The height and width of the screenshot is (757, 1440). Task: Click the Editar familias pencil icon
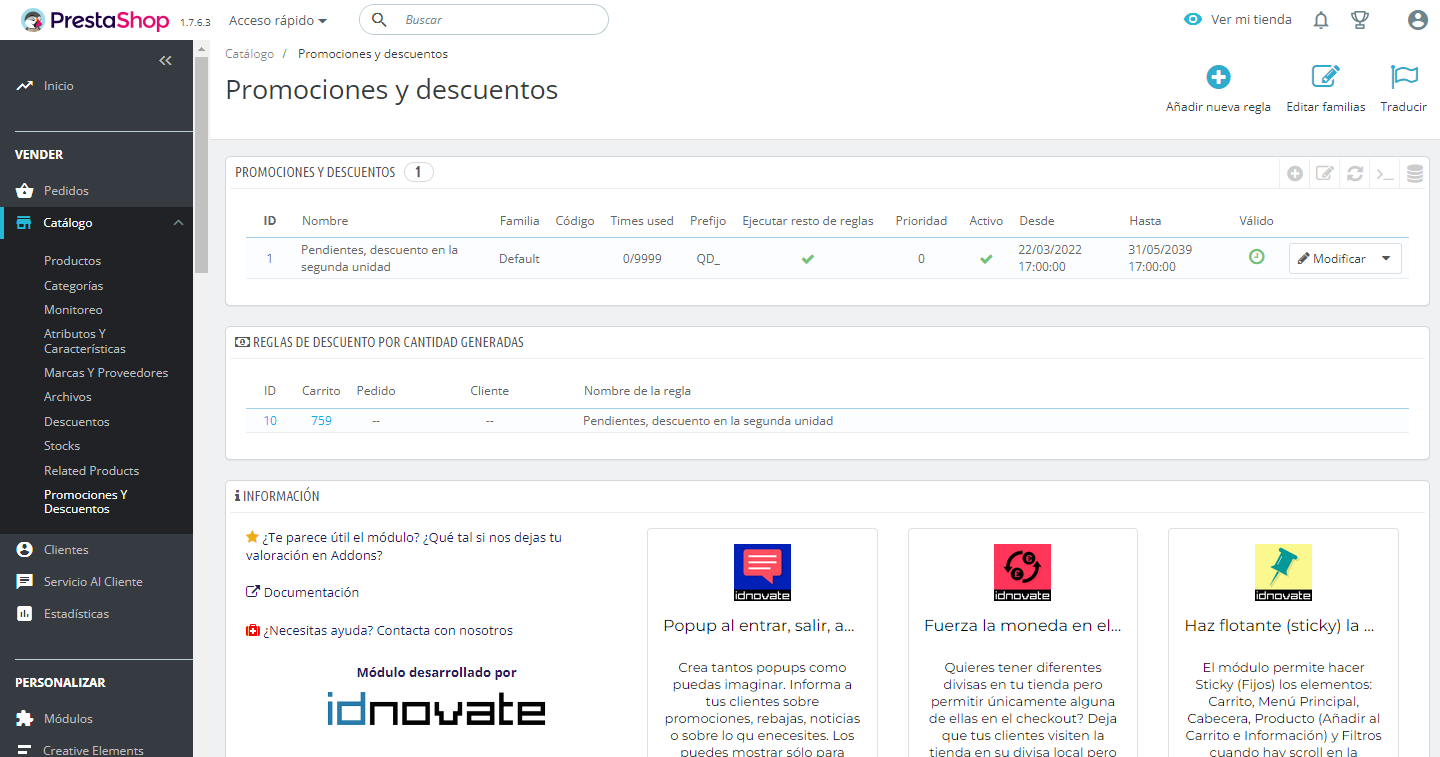click(x=1325, y=77)
